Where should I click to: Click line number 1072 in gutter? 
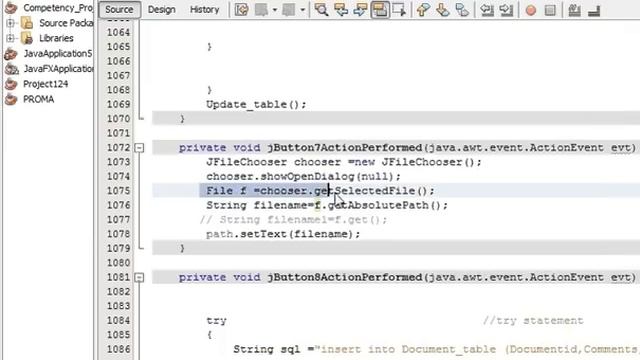pyautogui.click(x=118, y=148)
